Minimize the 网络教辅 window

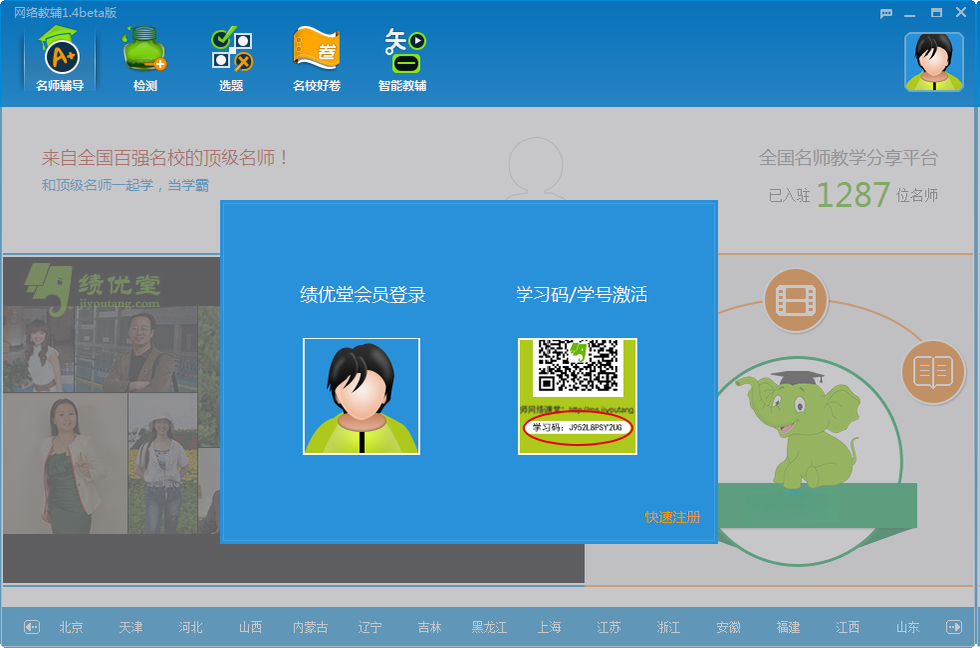pyautogui.click(x=910, y=13)
